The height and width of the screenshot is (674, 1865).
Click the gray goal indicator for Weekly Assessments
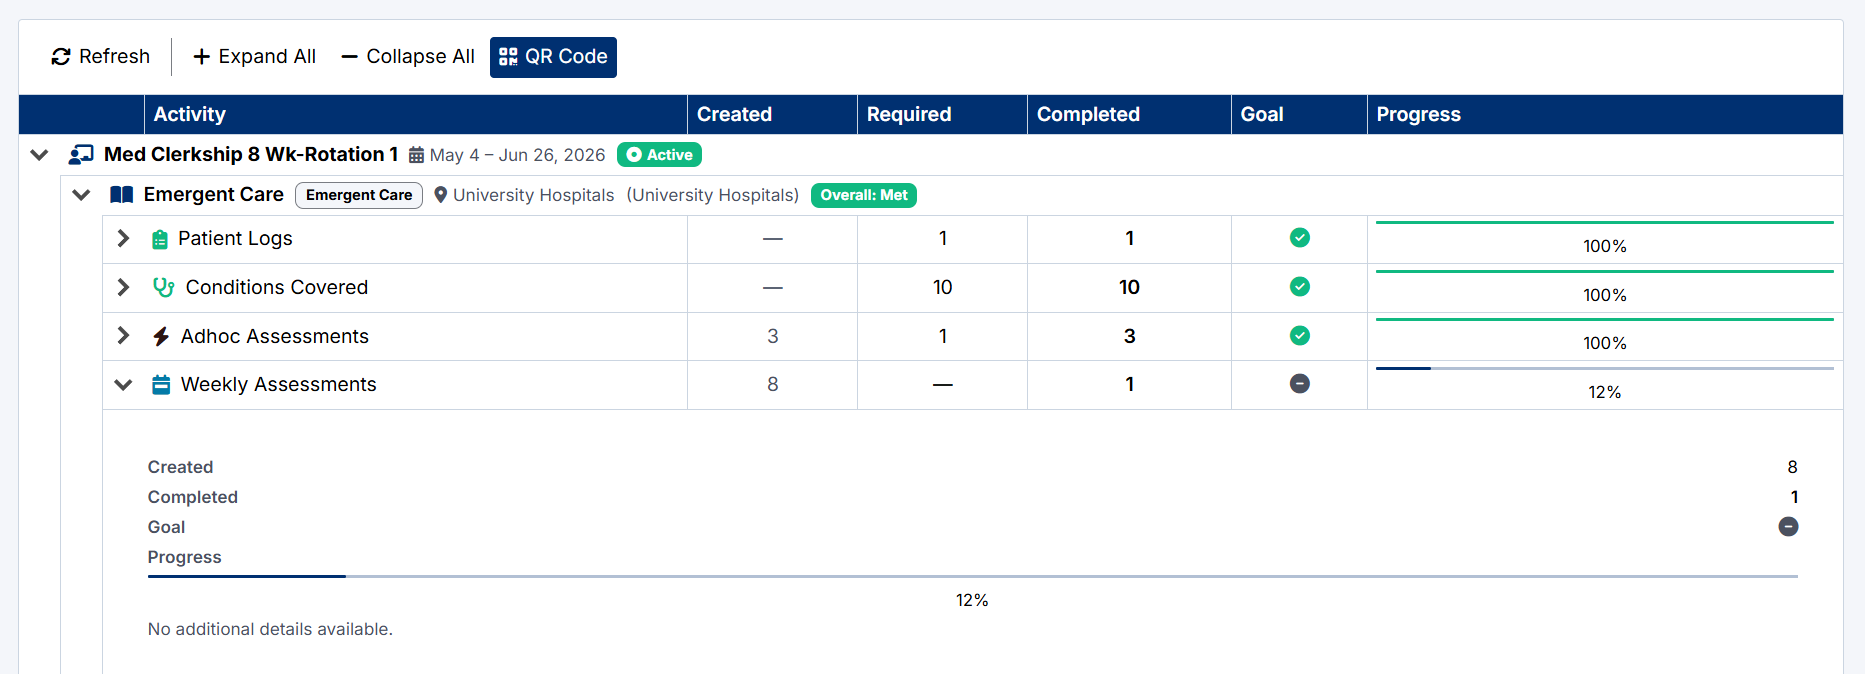pyautogui.click(x=1299, y=384)
